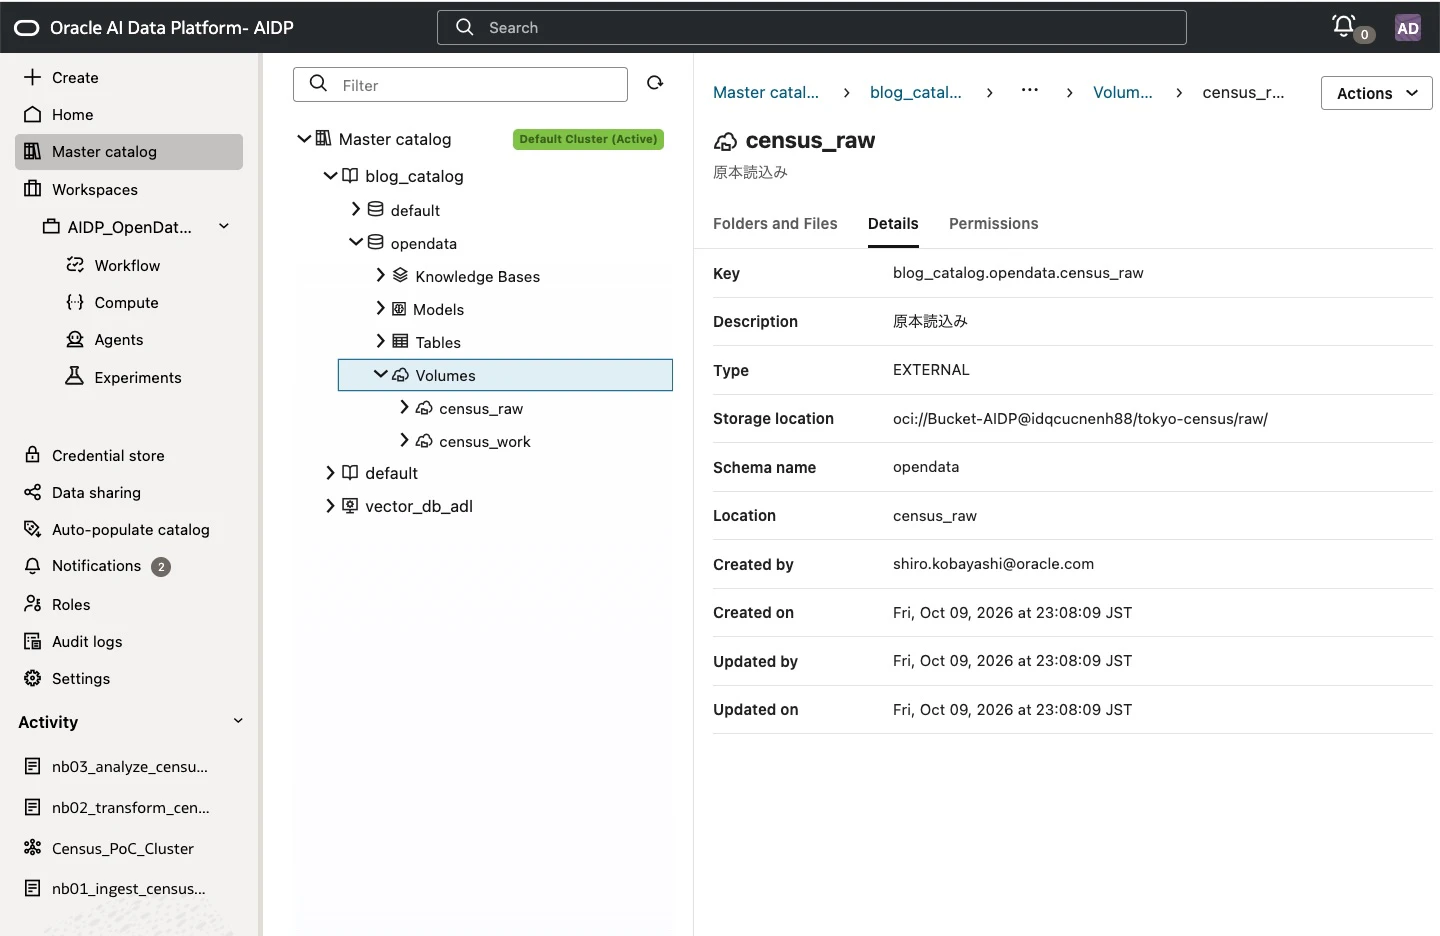Collapse the Master catalog tree node

(x=304, y=139)
